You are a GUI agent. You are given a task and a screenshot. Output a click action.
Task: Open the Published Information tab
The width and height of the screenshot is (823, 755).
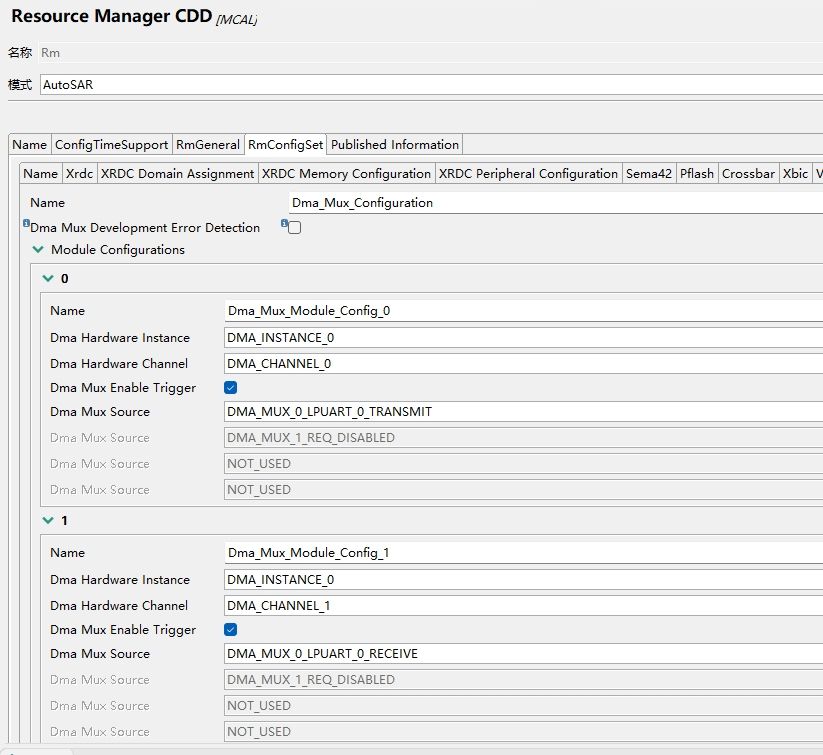pyautogui.click(x=395, y=145)
